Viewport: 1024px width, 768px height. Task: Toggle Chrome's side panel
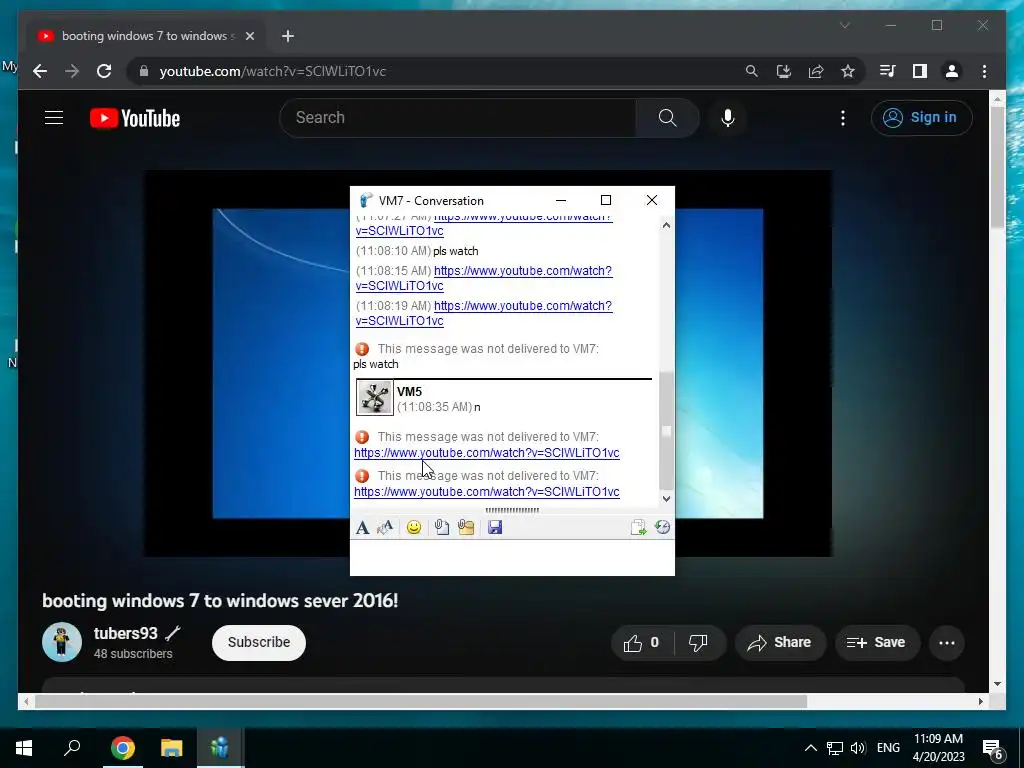920,71
